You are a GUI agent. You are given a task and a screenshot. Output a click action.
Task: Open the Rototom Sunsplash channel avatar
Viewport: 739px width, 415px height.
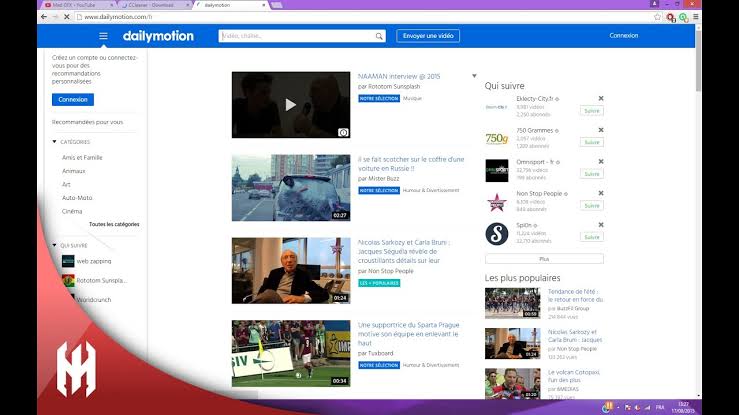68,280
